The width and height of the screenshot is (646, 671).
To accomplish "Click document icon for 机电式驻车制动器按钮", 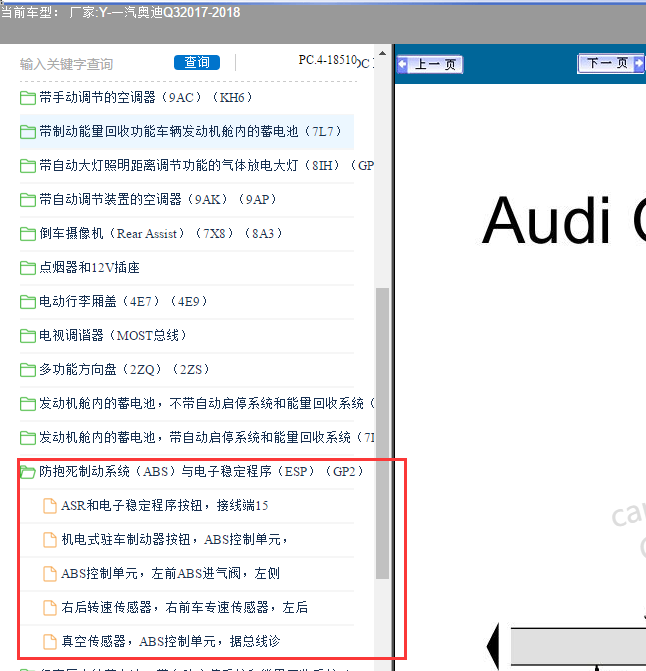I will [50, 540].
